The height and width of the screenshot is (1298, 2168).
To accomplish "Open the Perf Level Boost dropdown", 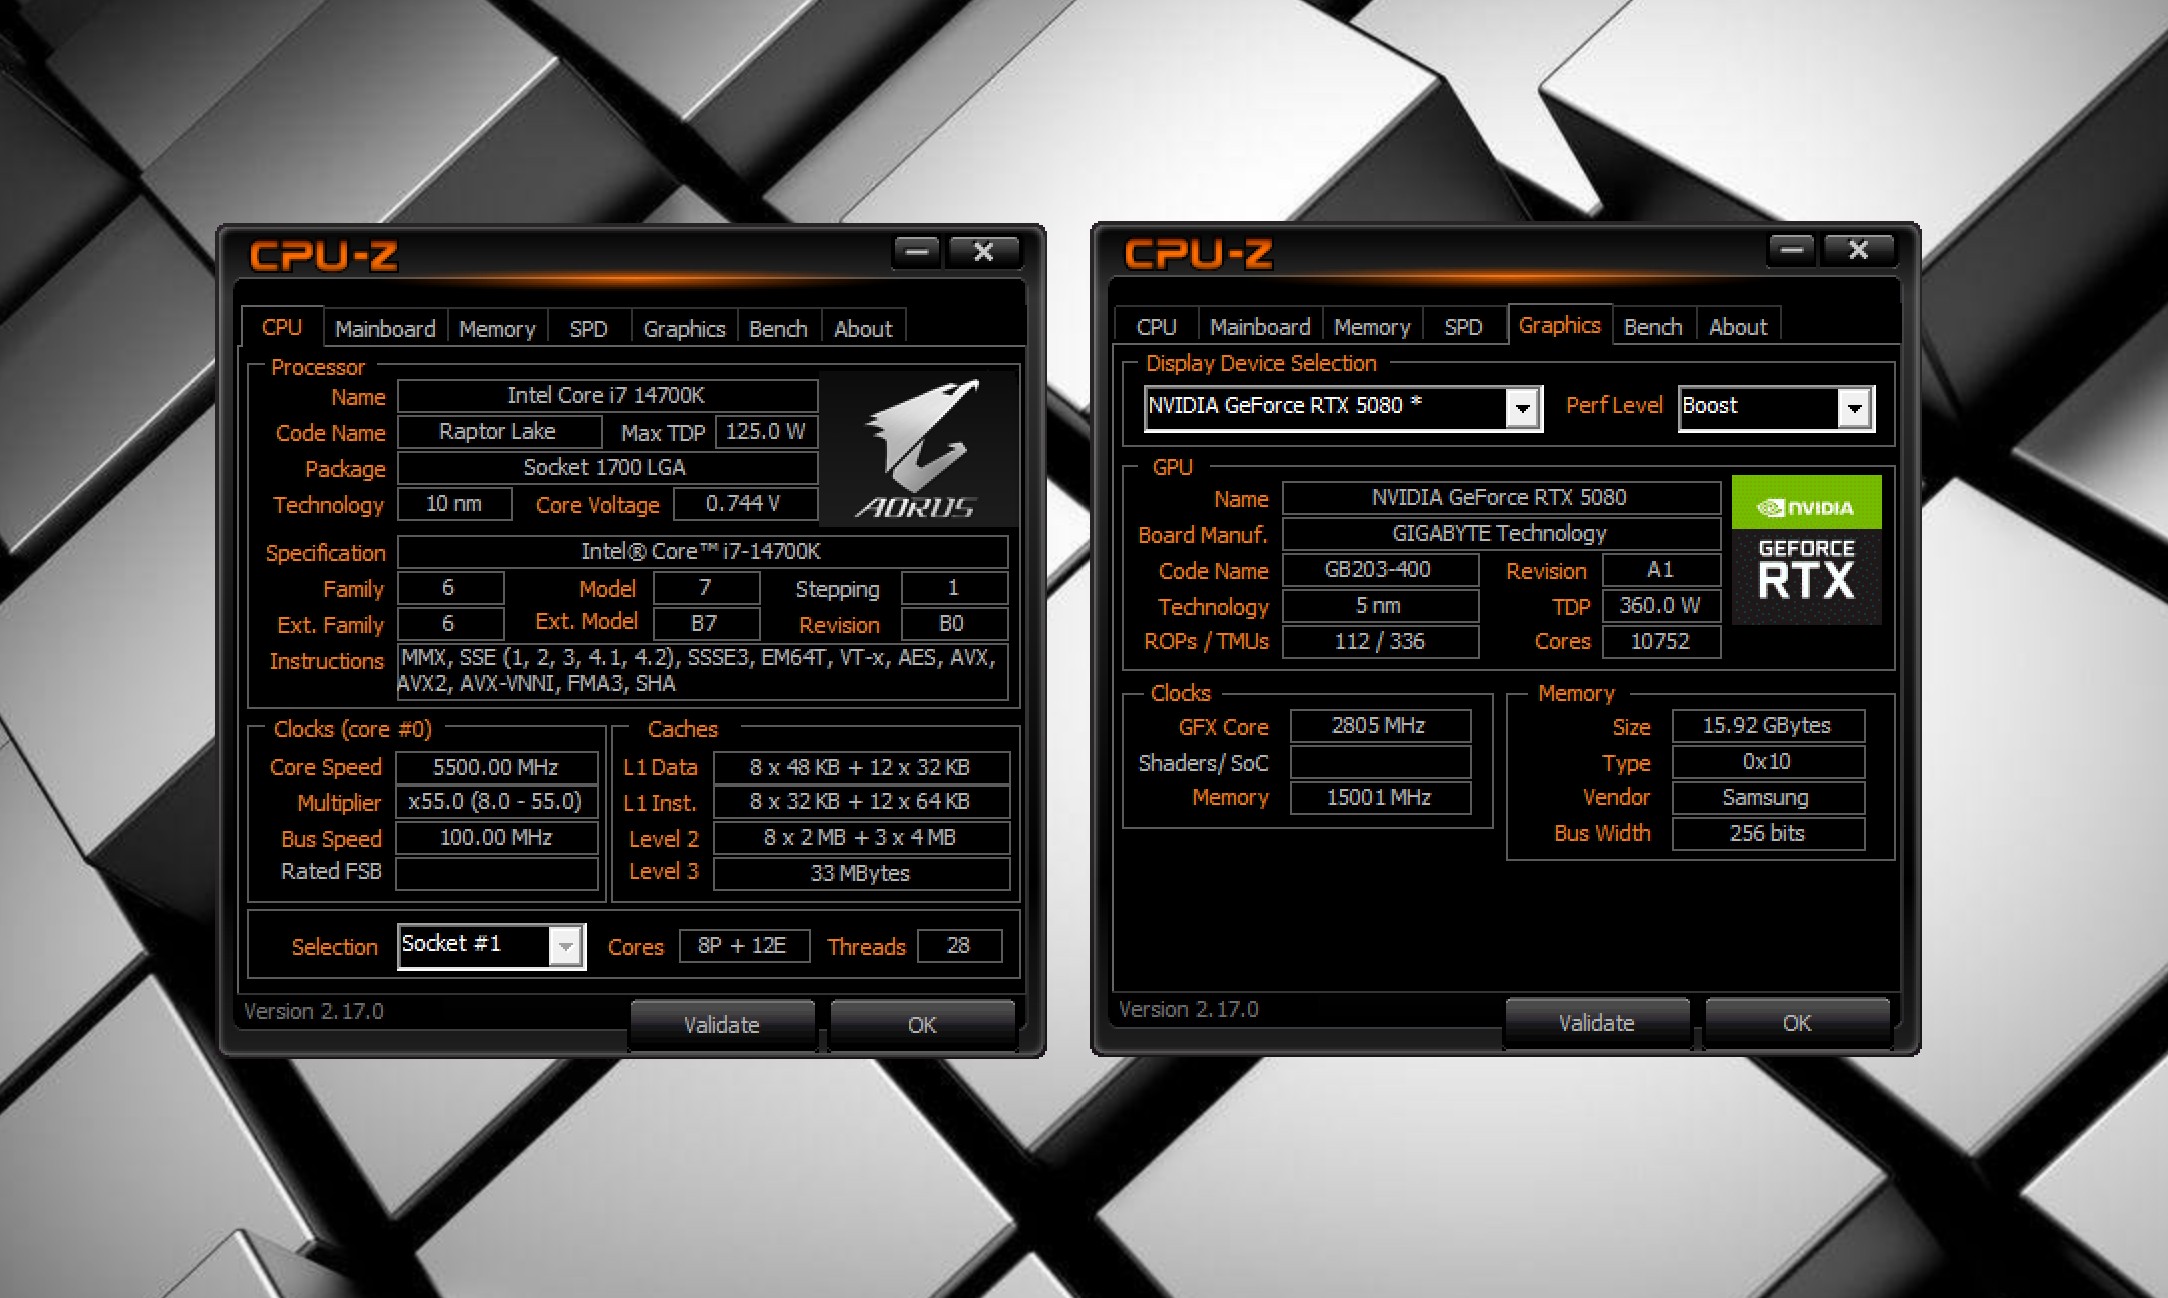I will click(x=1855, y=407).
